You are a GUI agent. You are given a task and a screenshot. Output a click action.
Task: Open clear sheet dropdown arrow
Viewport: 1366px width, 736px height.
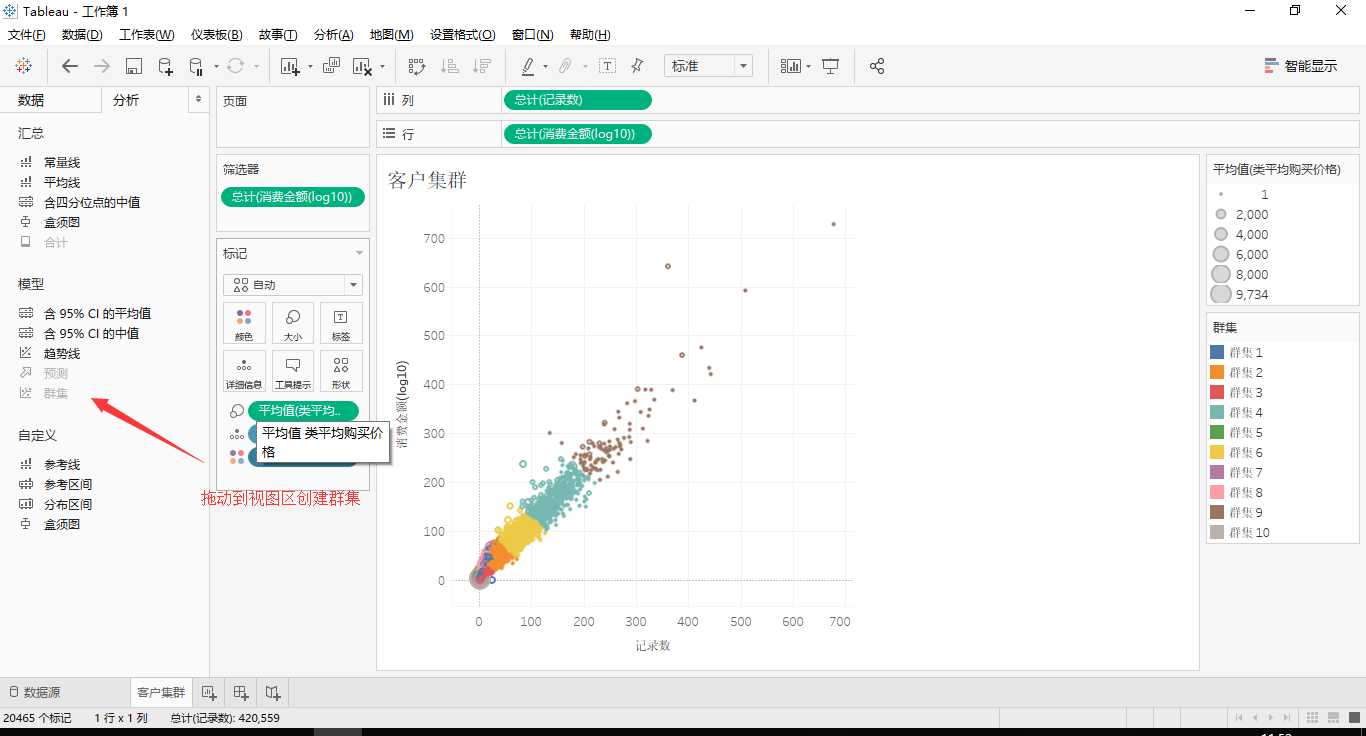tap(383, 67)
